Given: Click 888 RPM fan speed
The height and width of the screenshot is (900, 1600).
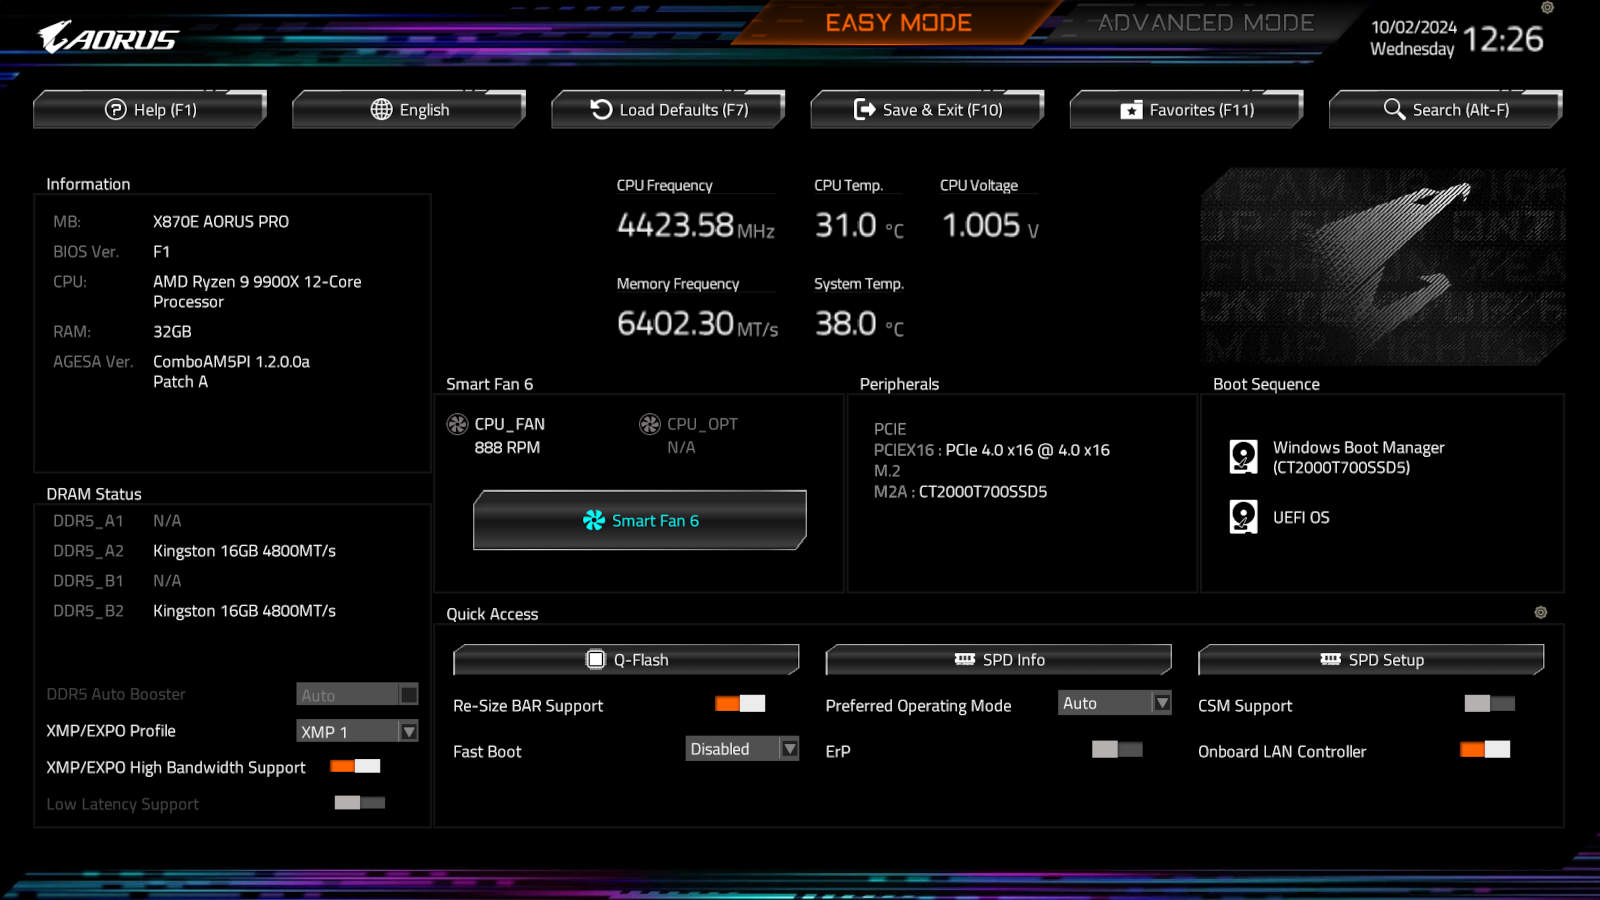Looking at the screenshot, I should tap(507, 448).
